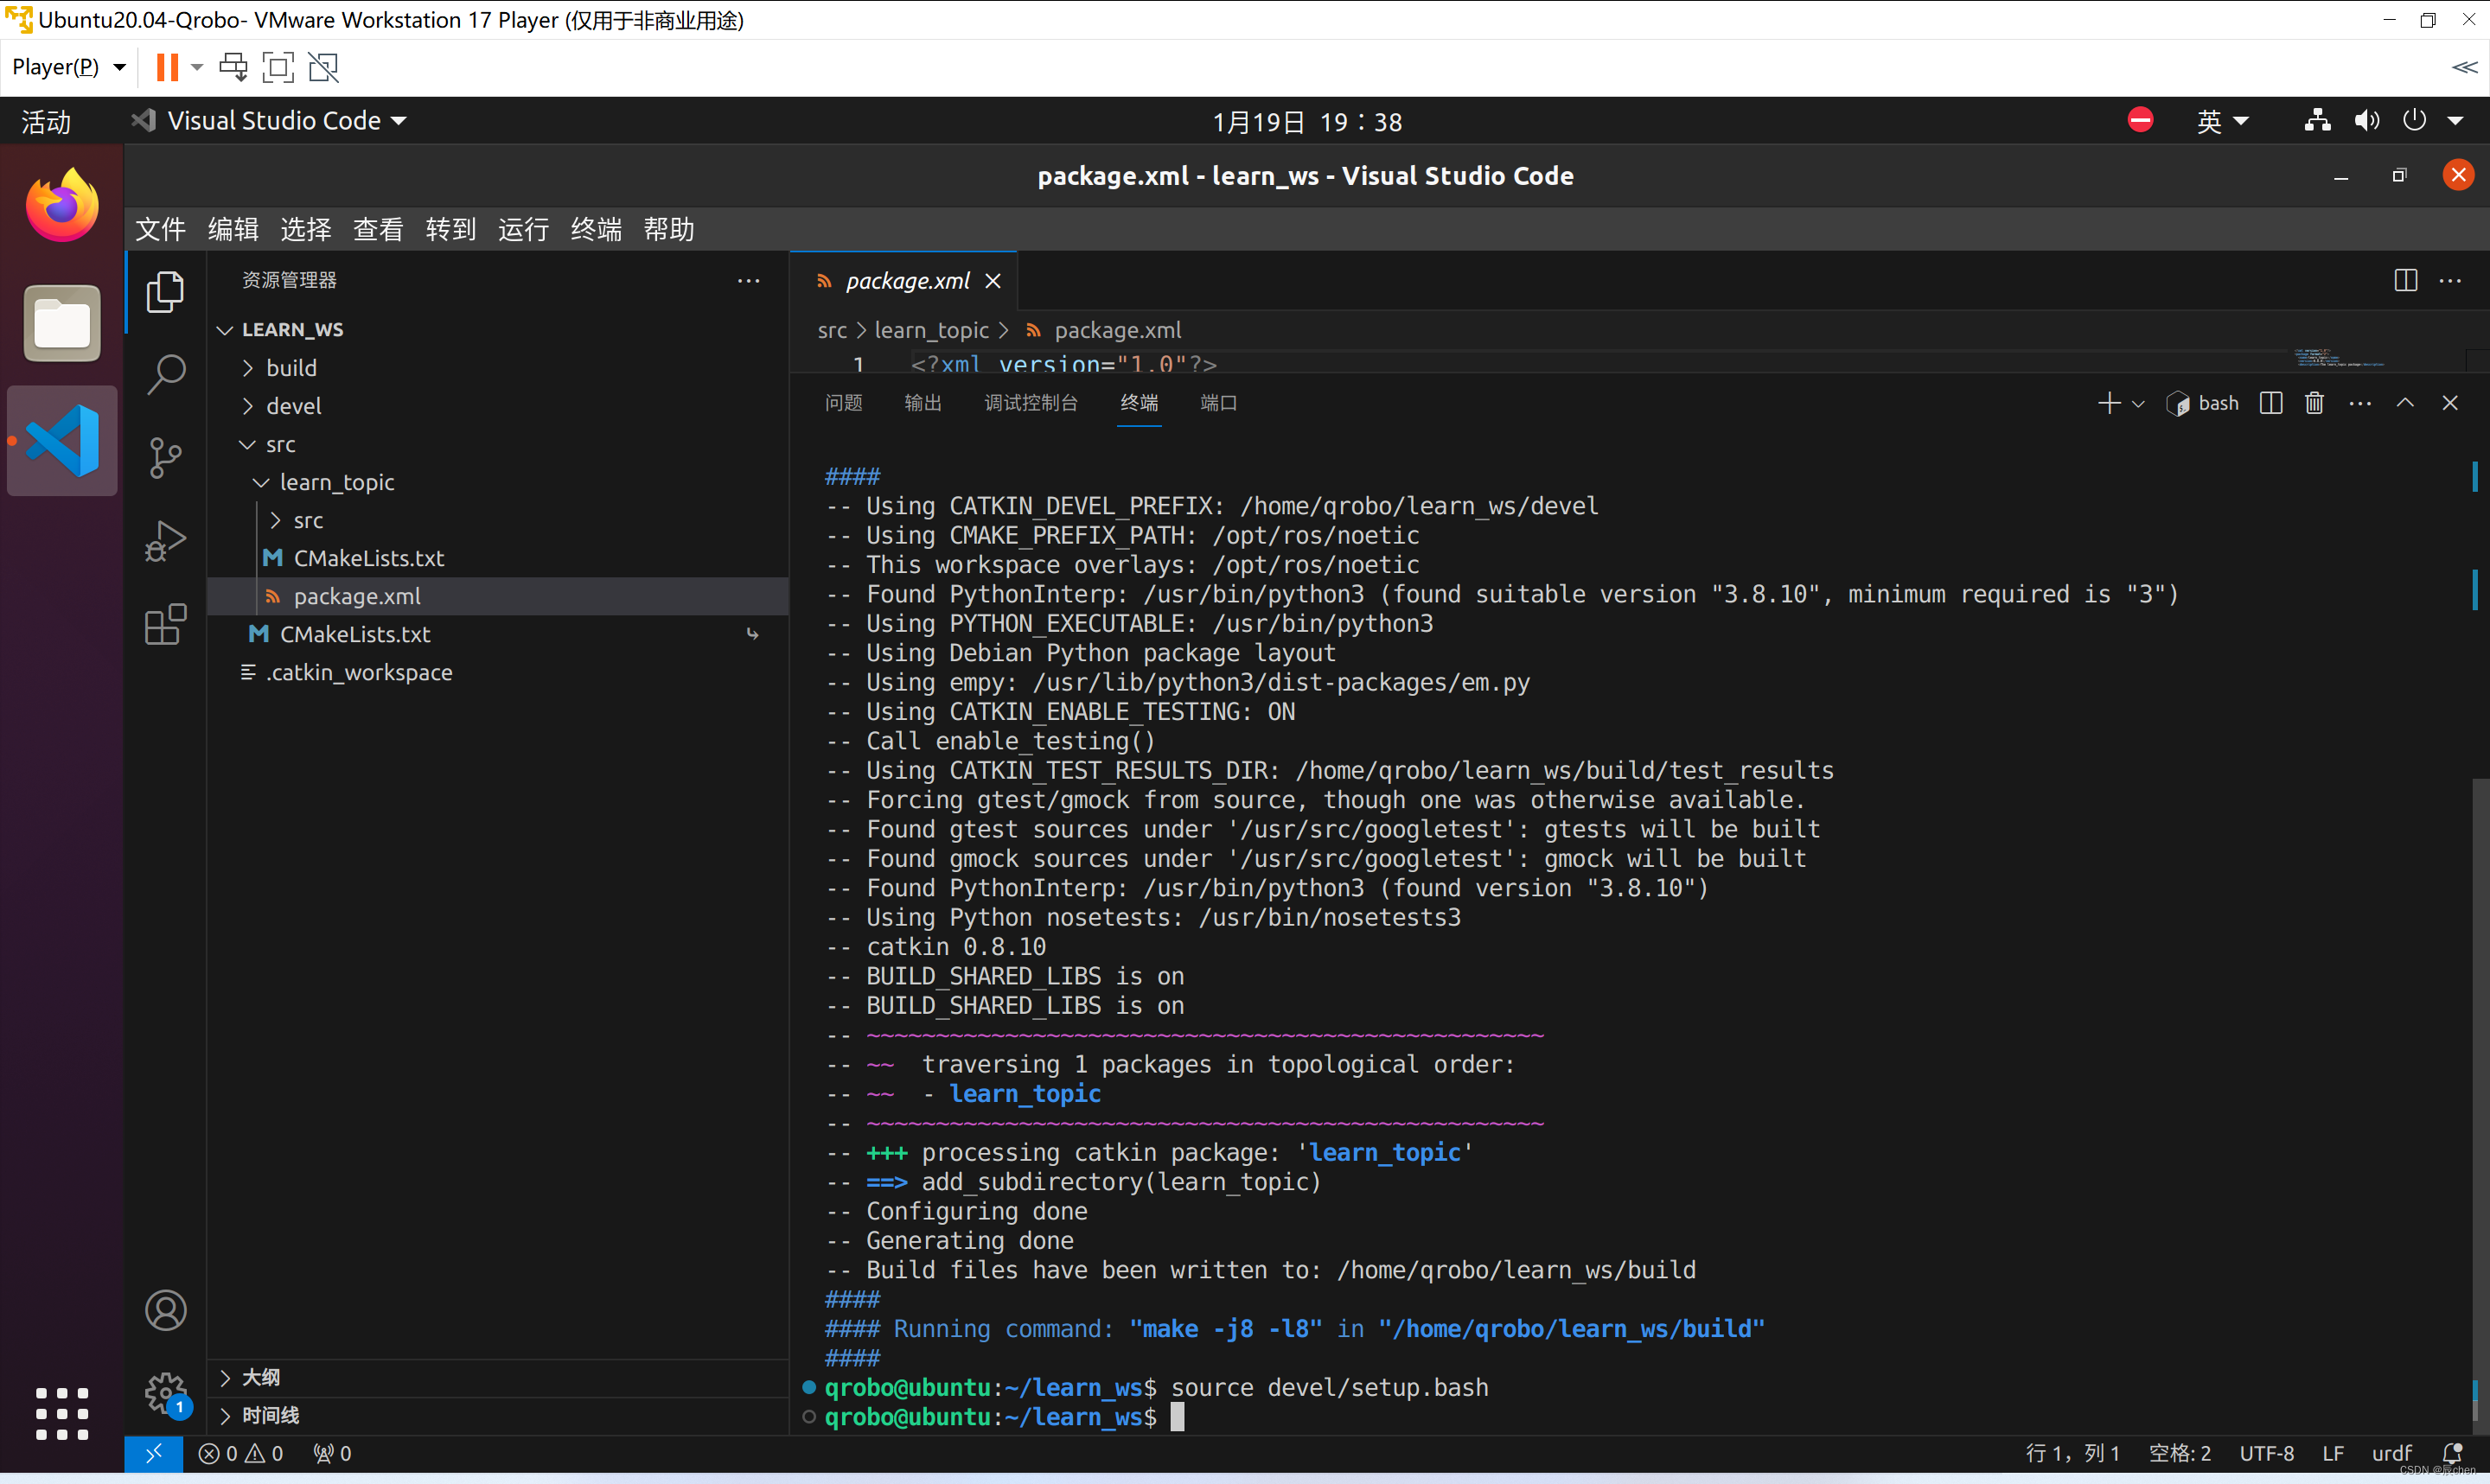Kill the terminal with trash icon
The image size is (2490, 1484).
pos(2314,403)
